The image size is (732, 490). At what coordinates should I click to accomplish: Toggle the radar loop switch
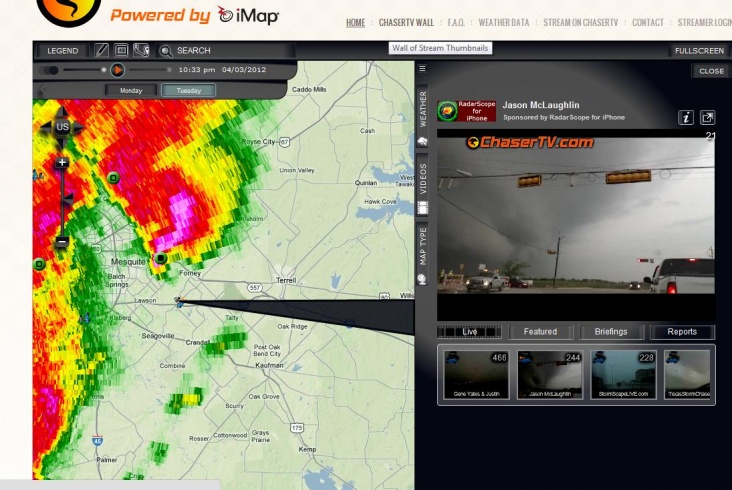[x=49, y=70]
